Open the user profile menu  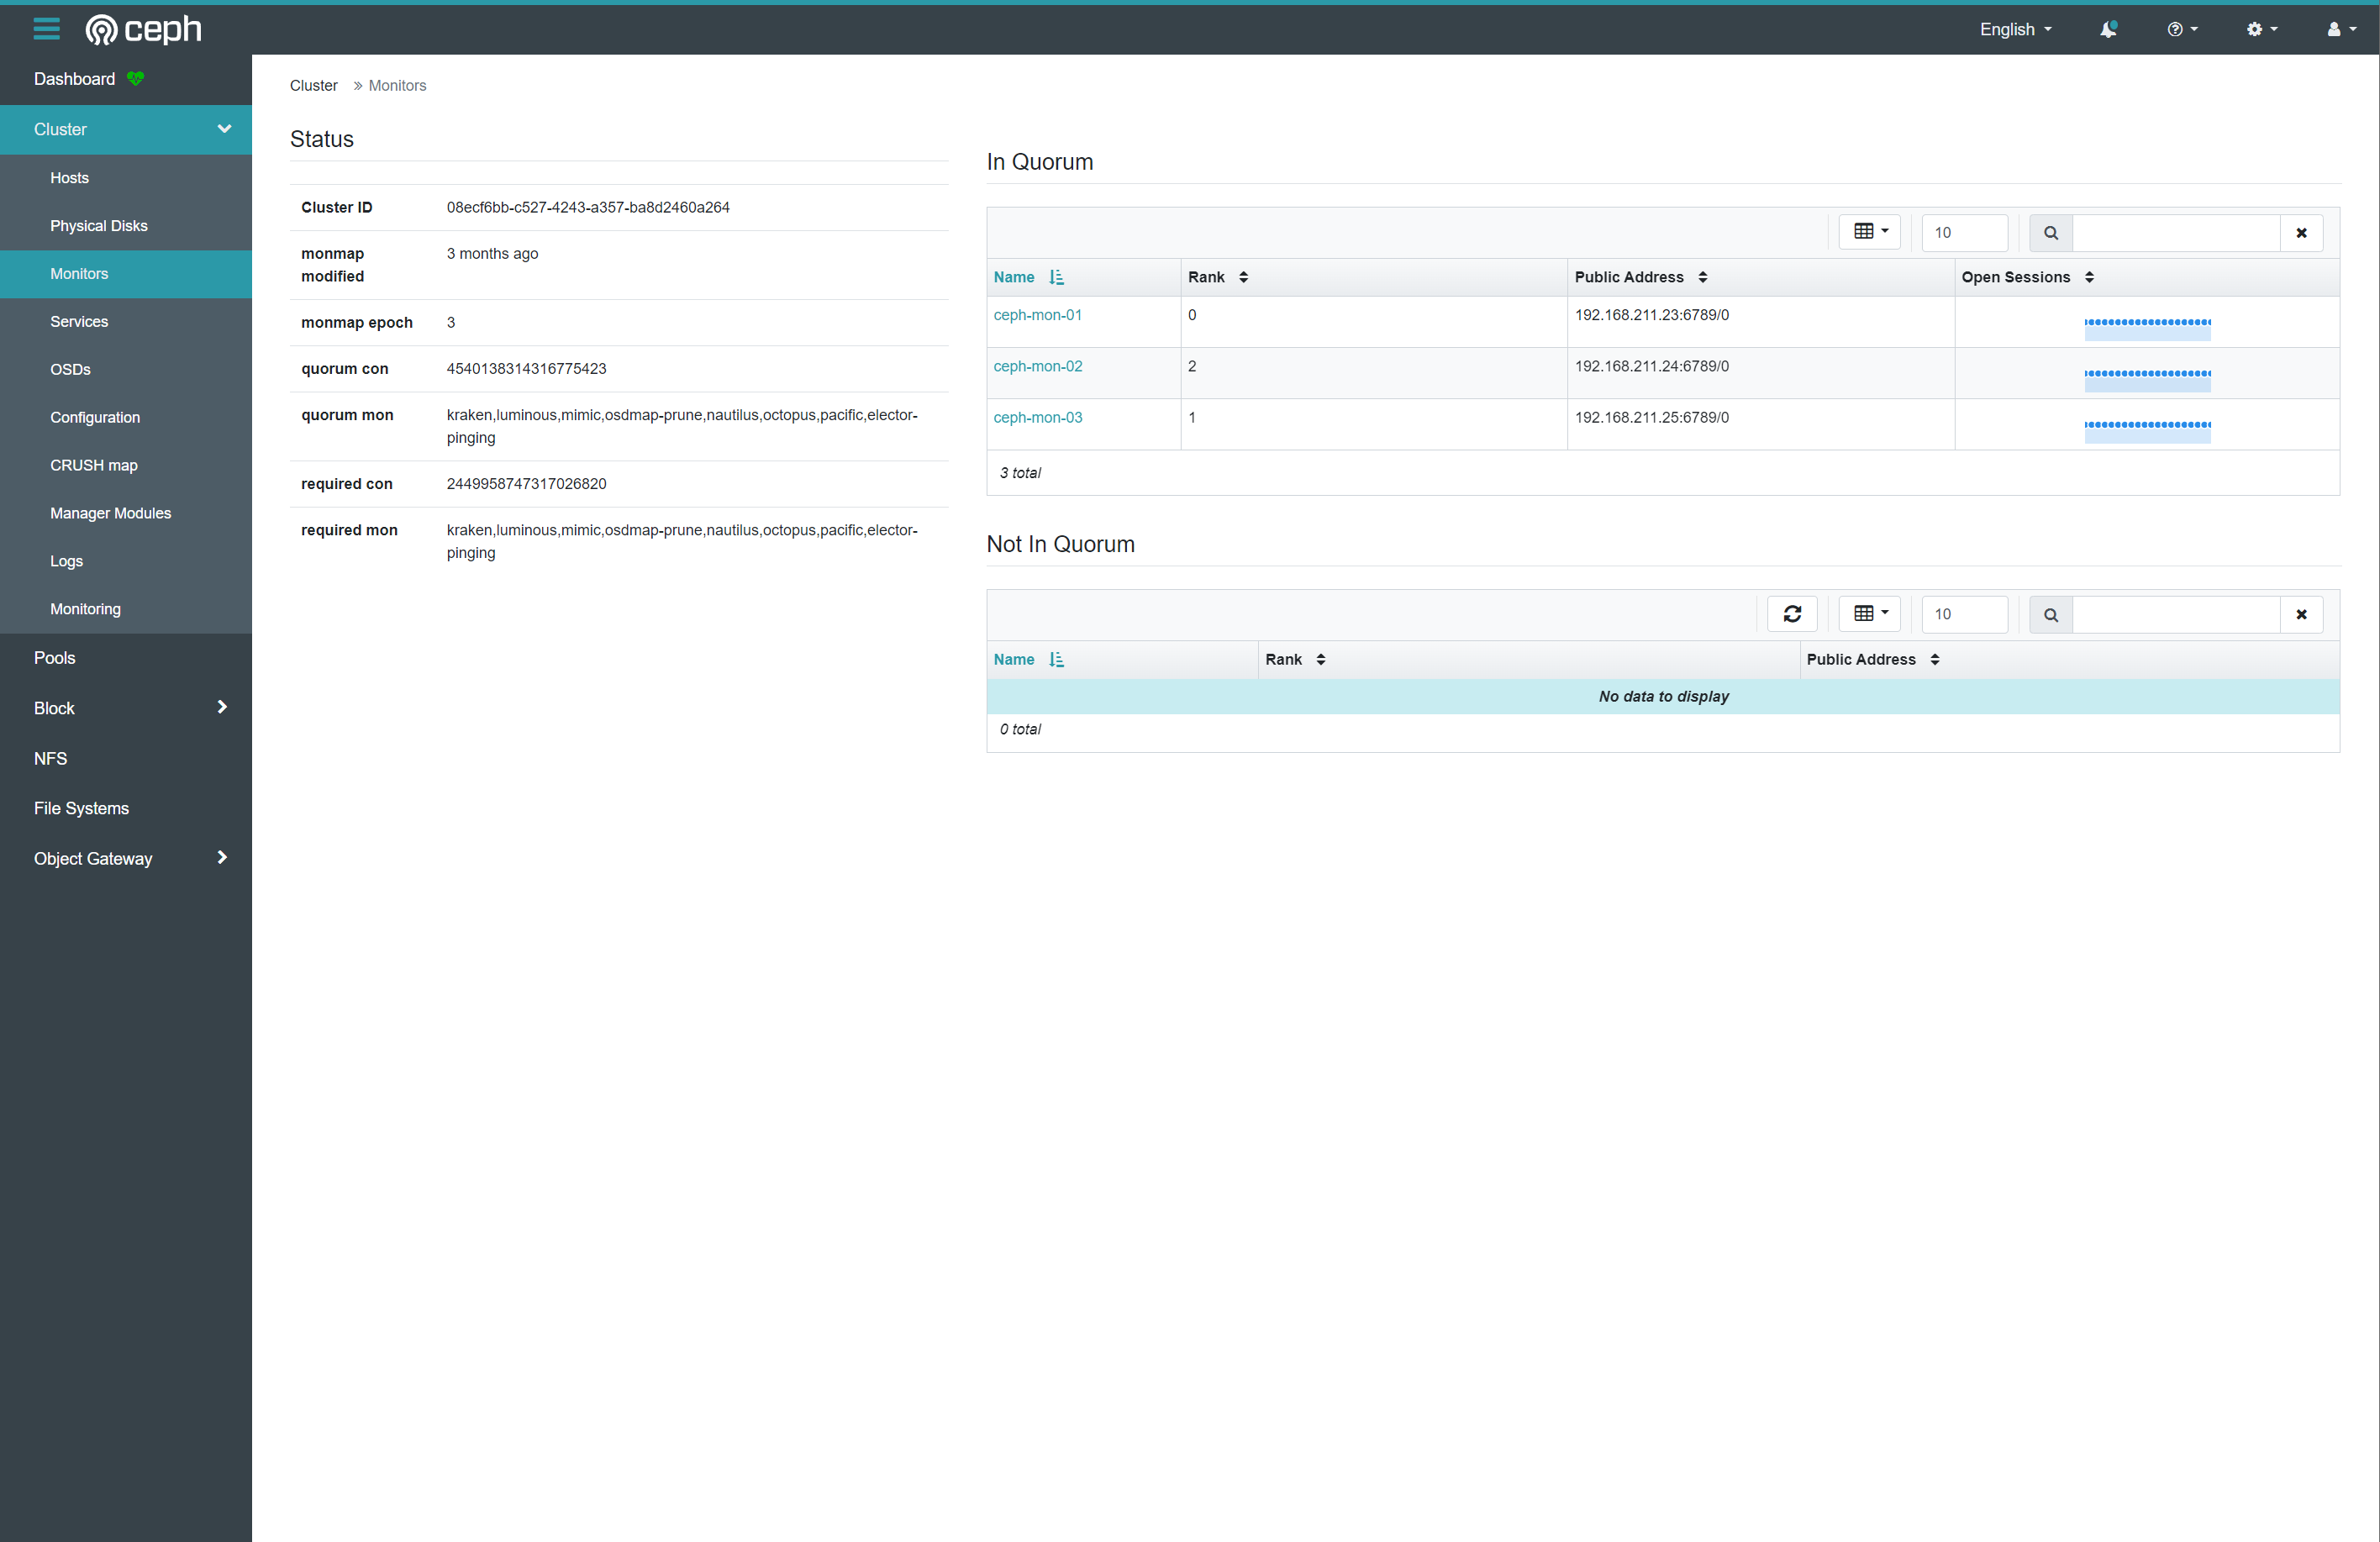coord(2340,29)
